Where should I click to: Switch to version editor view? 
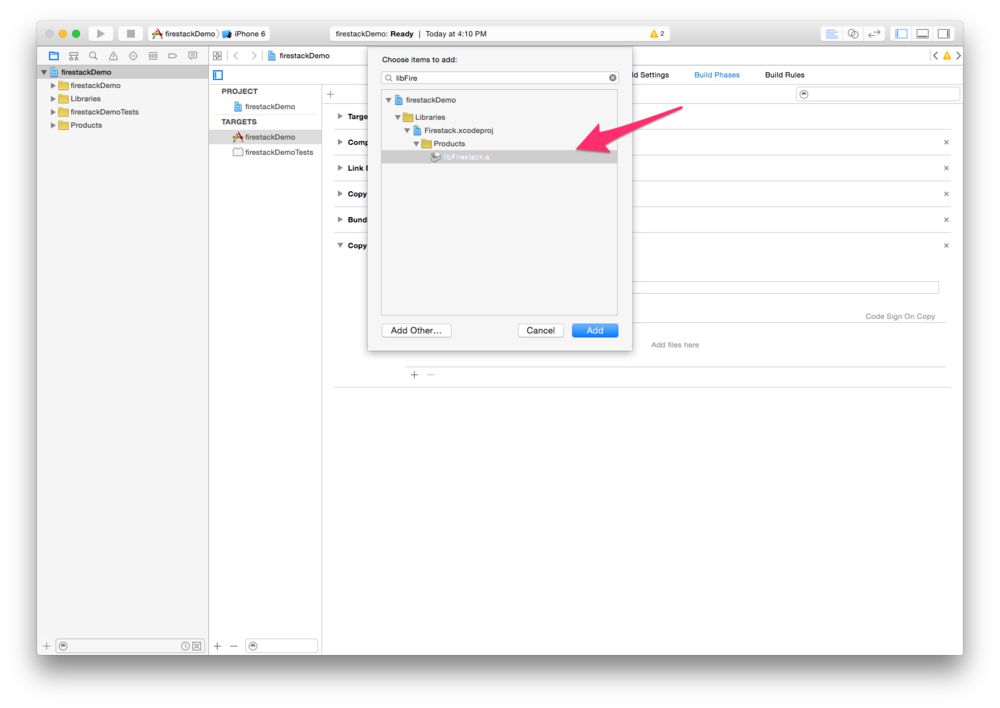pyautogui.click(x=874, y=33)
